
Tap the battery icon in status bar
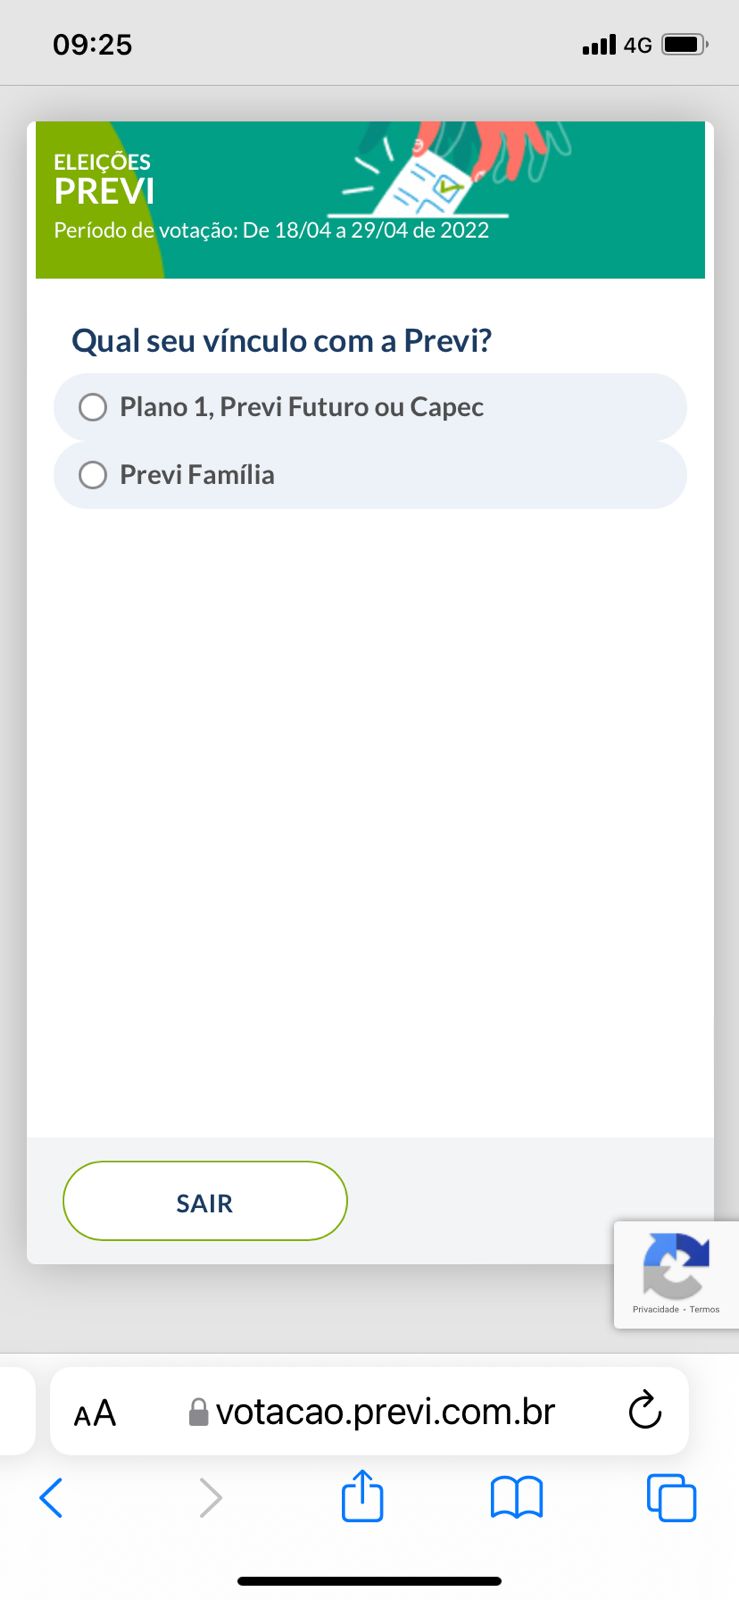coord(684,45)
